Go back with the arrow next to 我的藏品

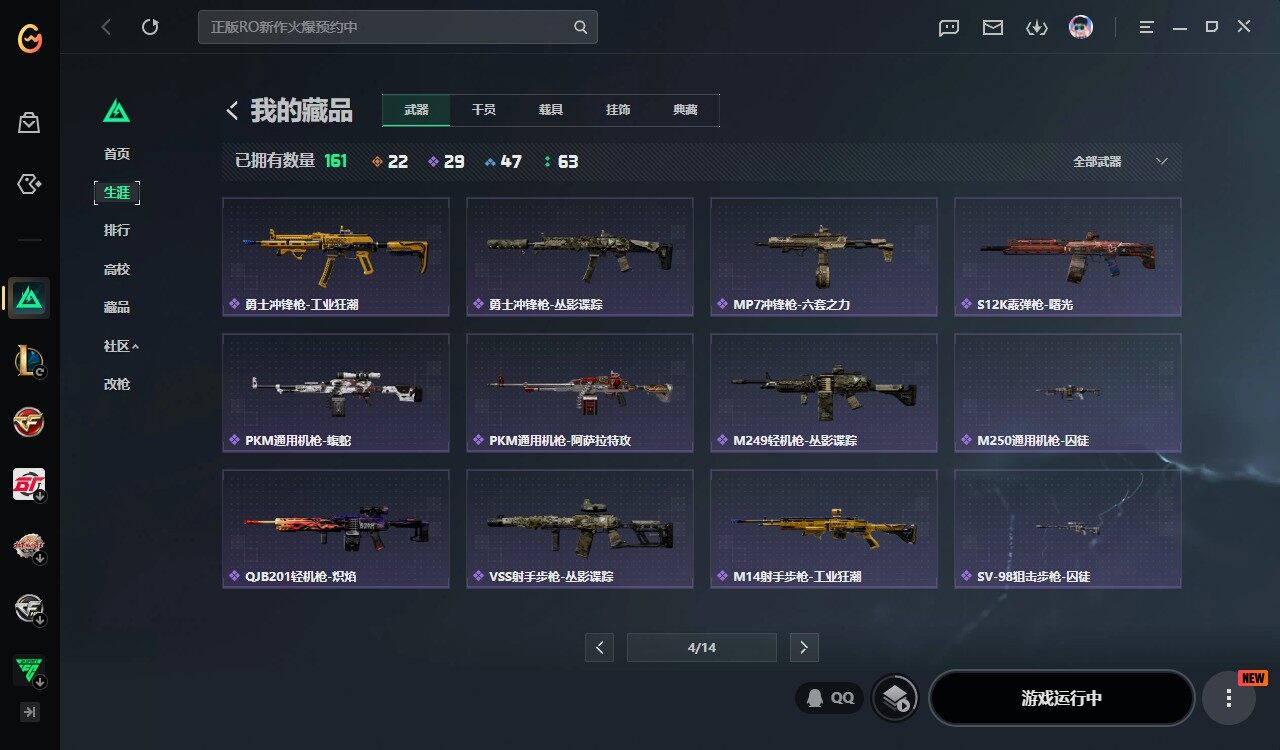[232, 110]
